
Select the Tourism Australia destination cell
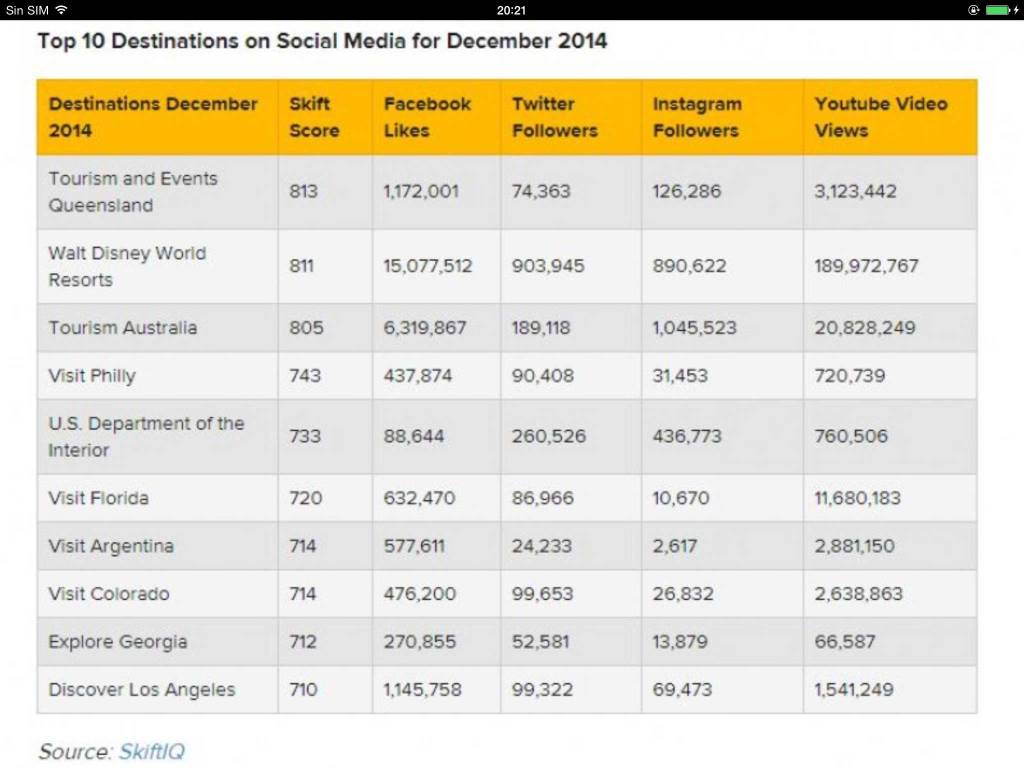(123, 328)
